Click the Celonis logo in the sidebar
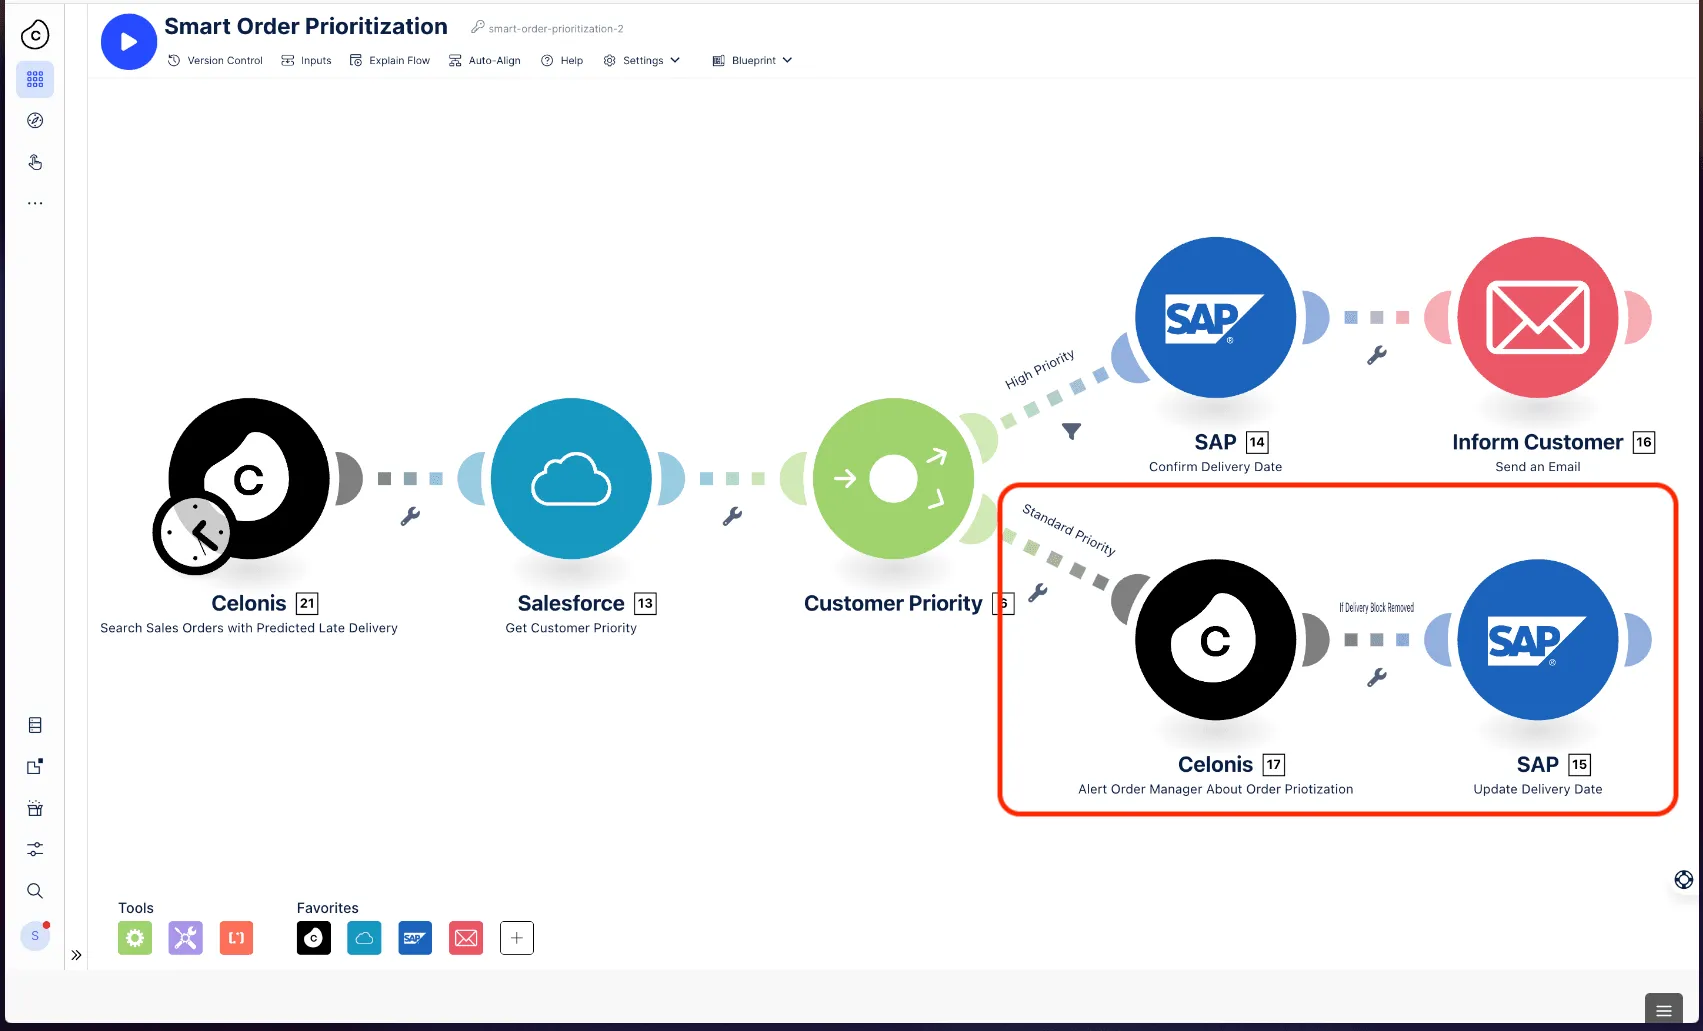 pyautogui.click(x=35, y=35)
